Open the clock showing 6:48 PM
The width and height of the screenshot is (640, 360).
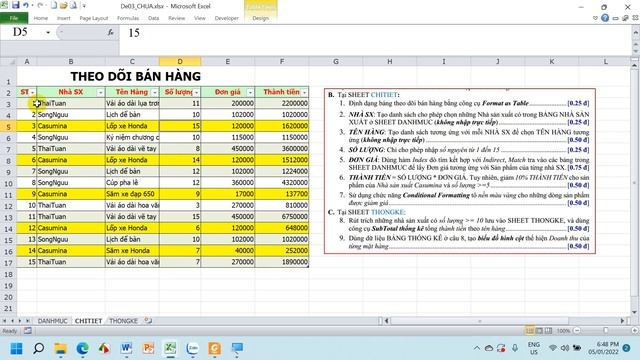(x=603, y=348)
